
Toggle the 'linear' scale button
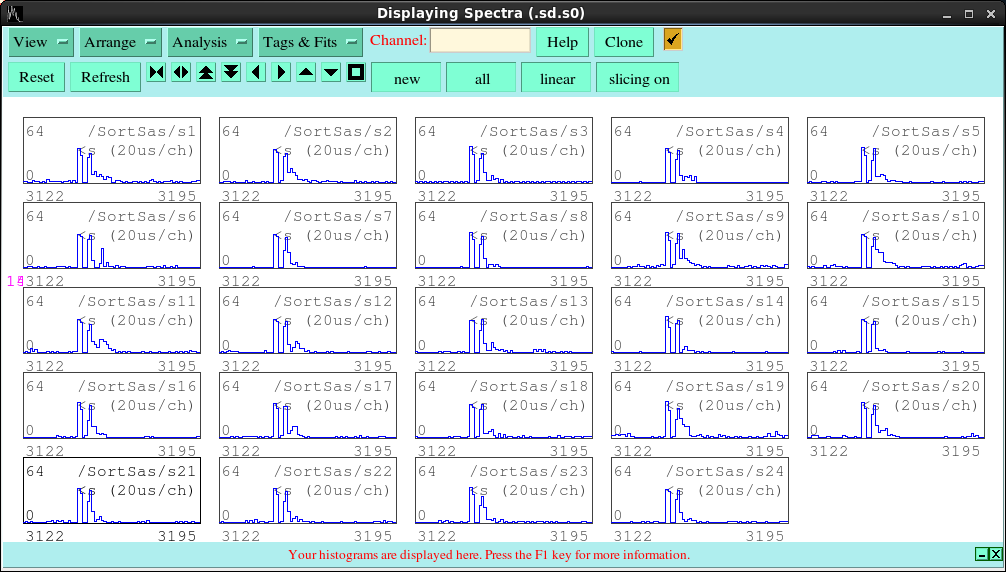tap(557, 78)
